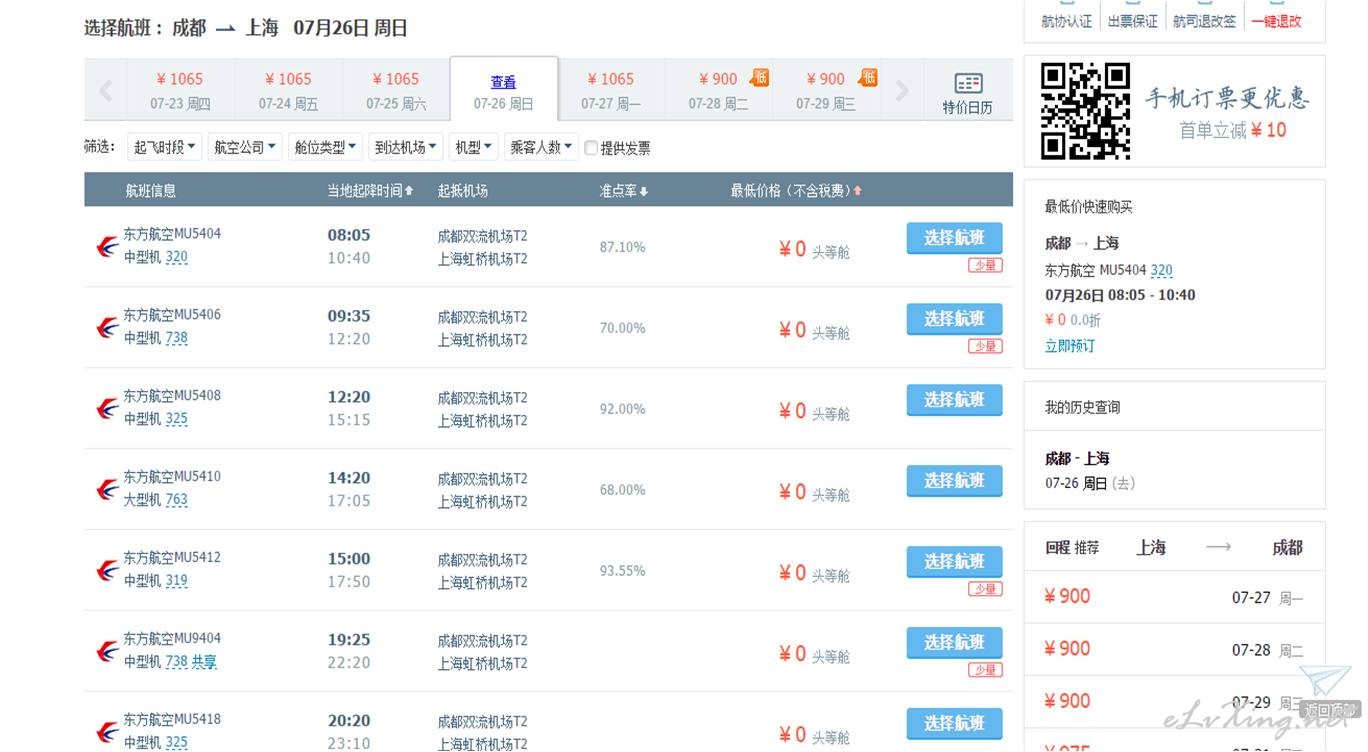
Task: Open the 乘客人数 filter dropdown
Action: [541, 147]
